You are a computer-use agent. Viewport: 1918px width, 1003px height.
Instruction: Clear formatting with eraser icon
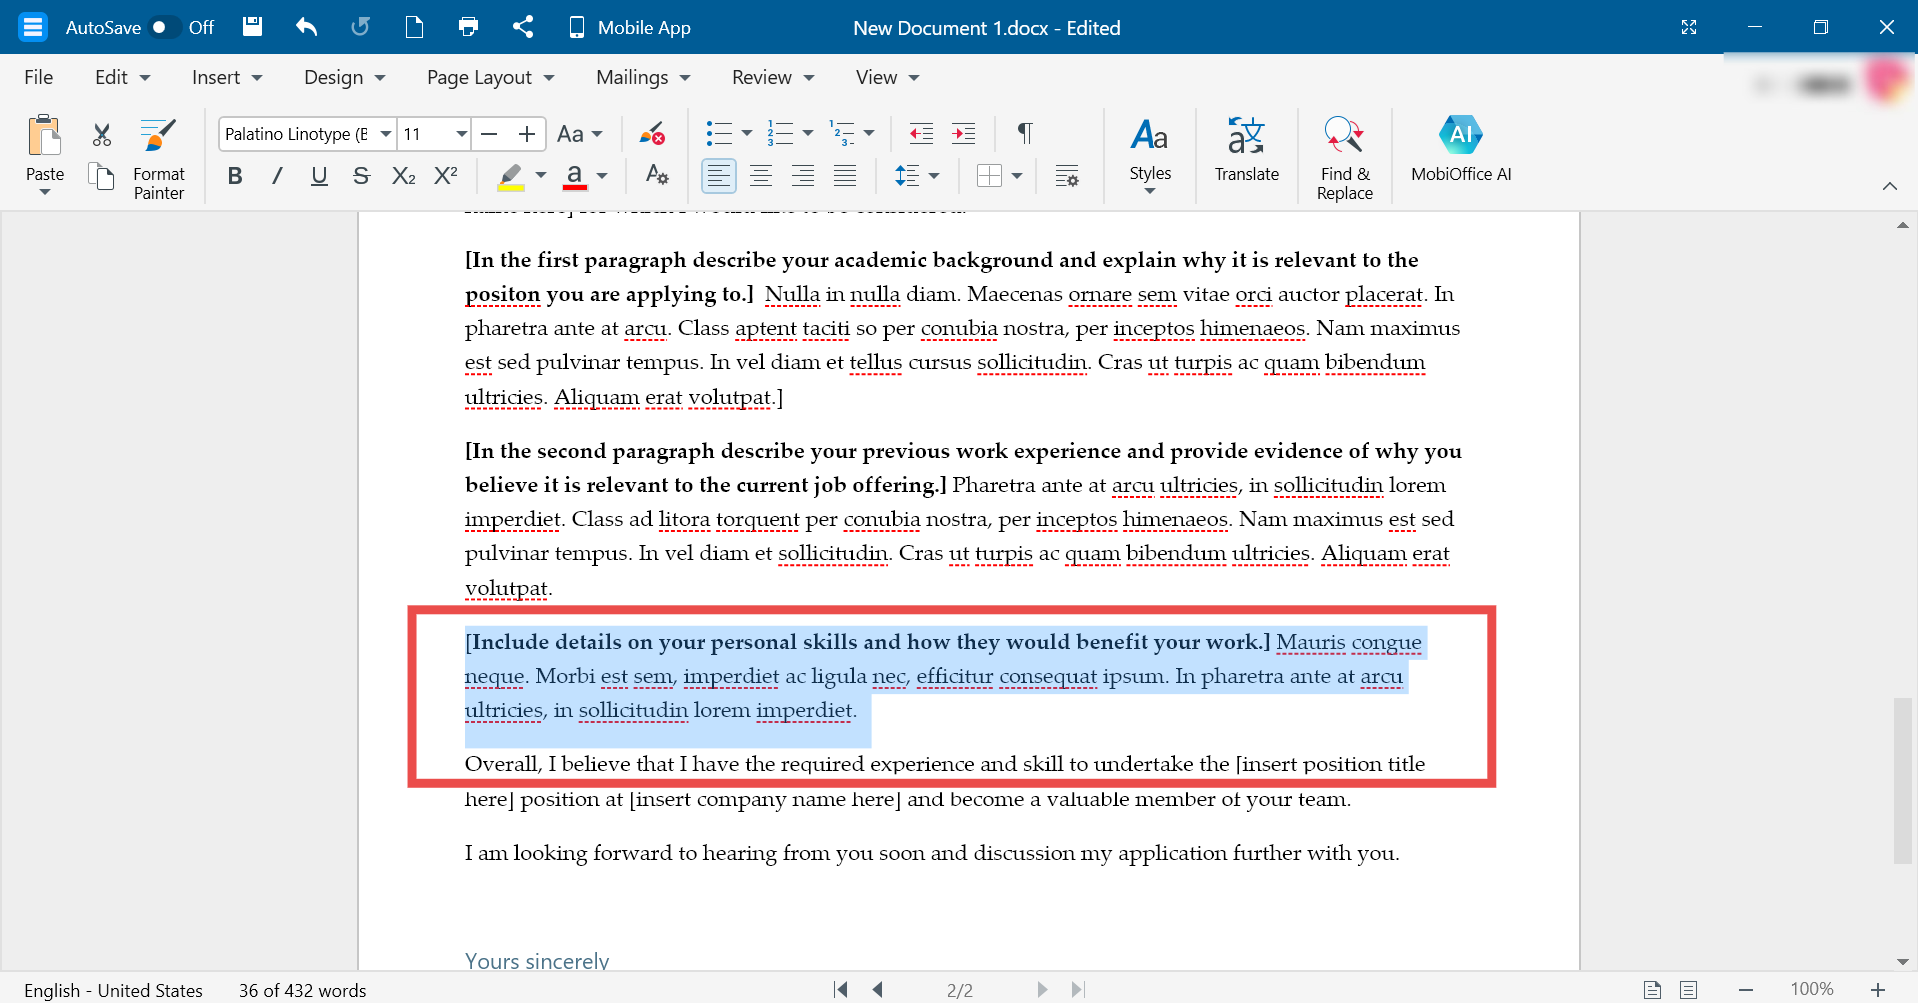(x=652, y=133)
